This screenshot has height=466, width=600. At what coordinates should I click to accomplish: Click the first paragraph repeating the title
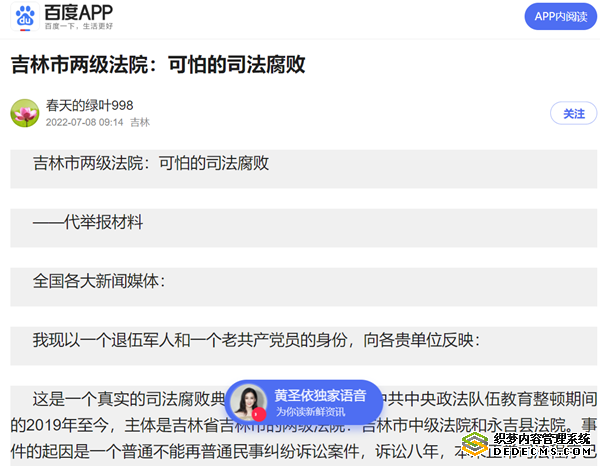coord(151,163)
